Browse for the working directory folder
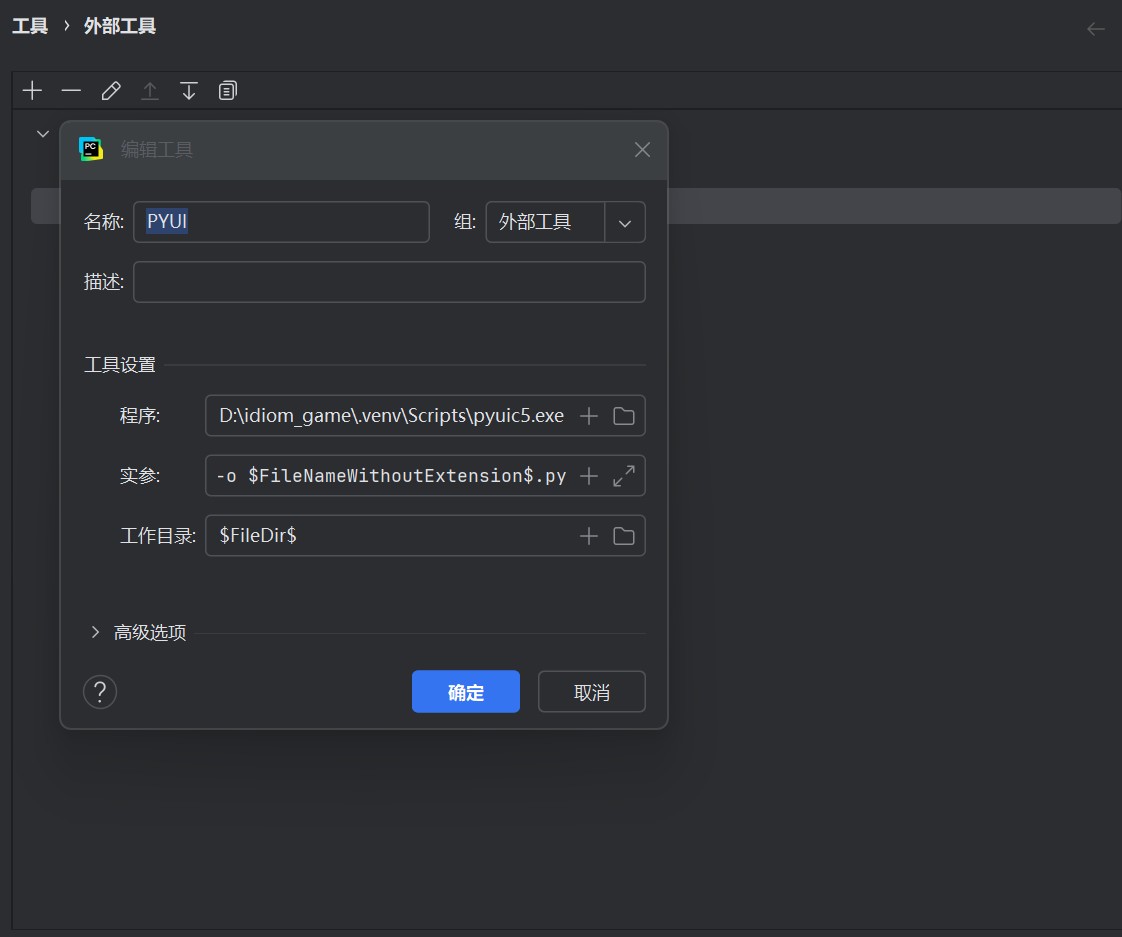Screen dimensions: 1122x937 (623, 535)
